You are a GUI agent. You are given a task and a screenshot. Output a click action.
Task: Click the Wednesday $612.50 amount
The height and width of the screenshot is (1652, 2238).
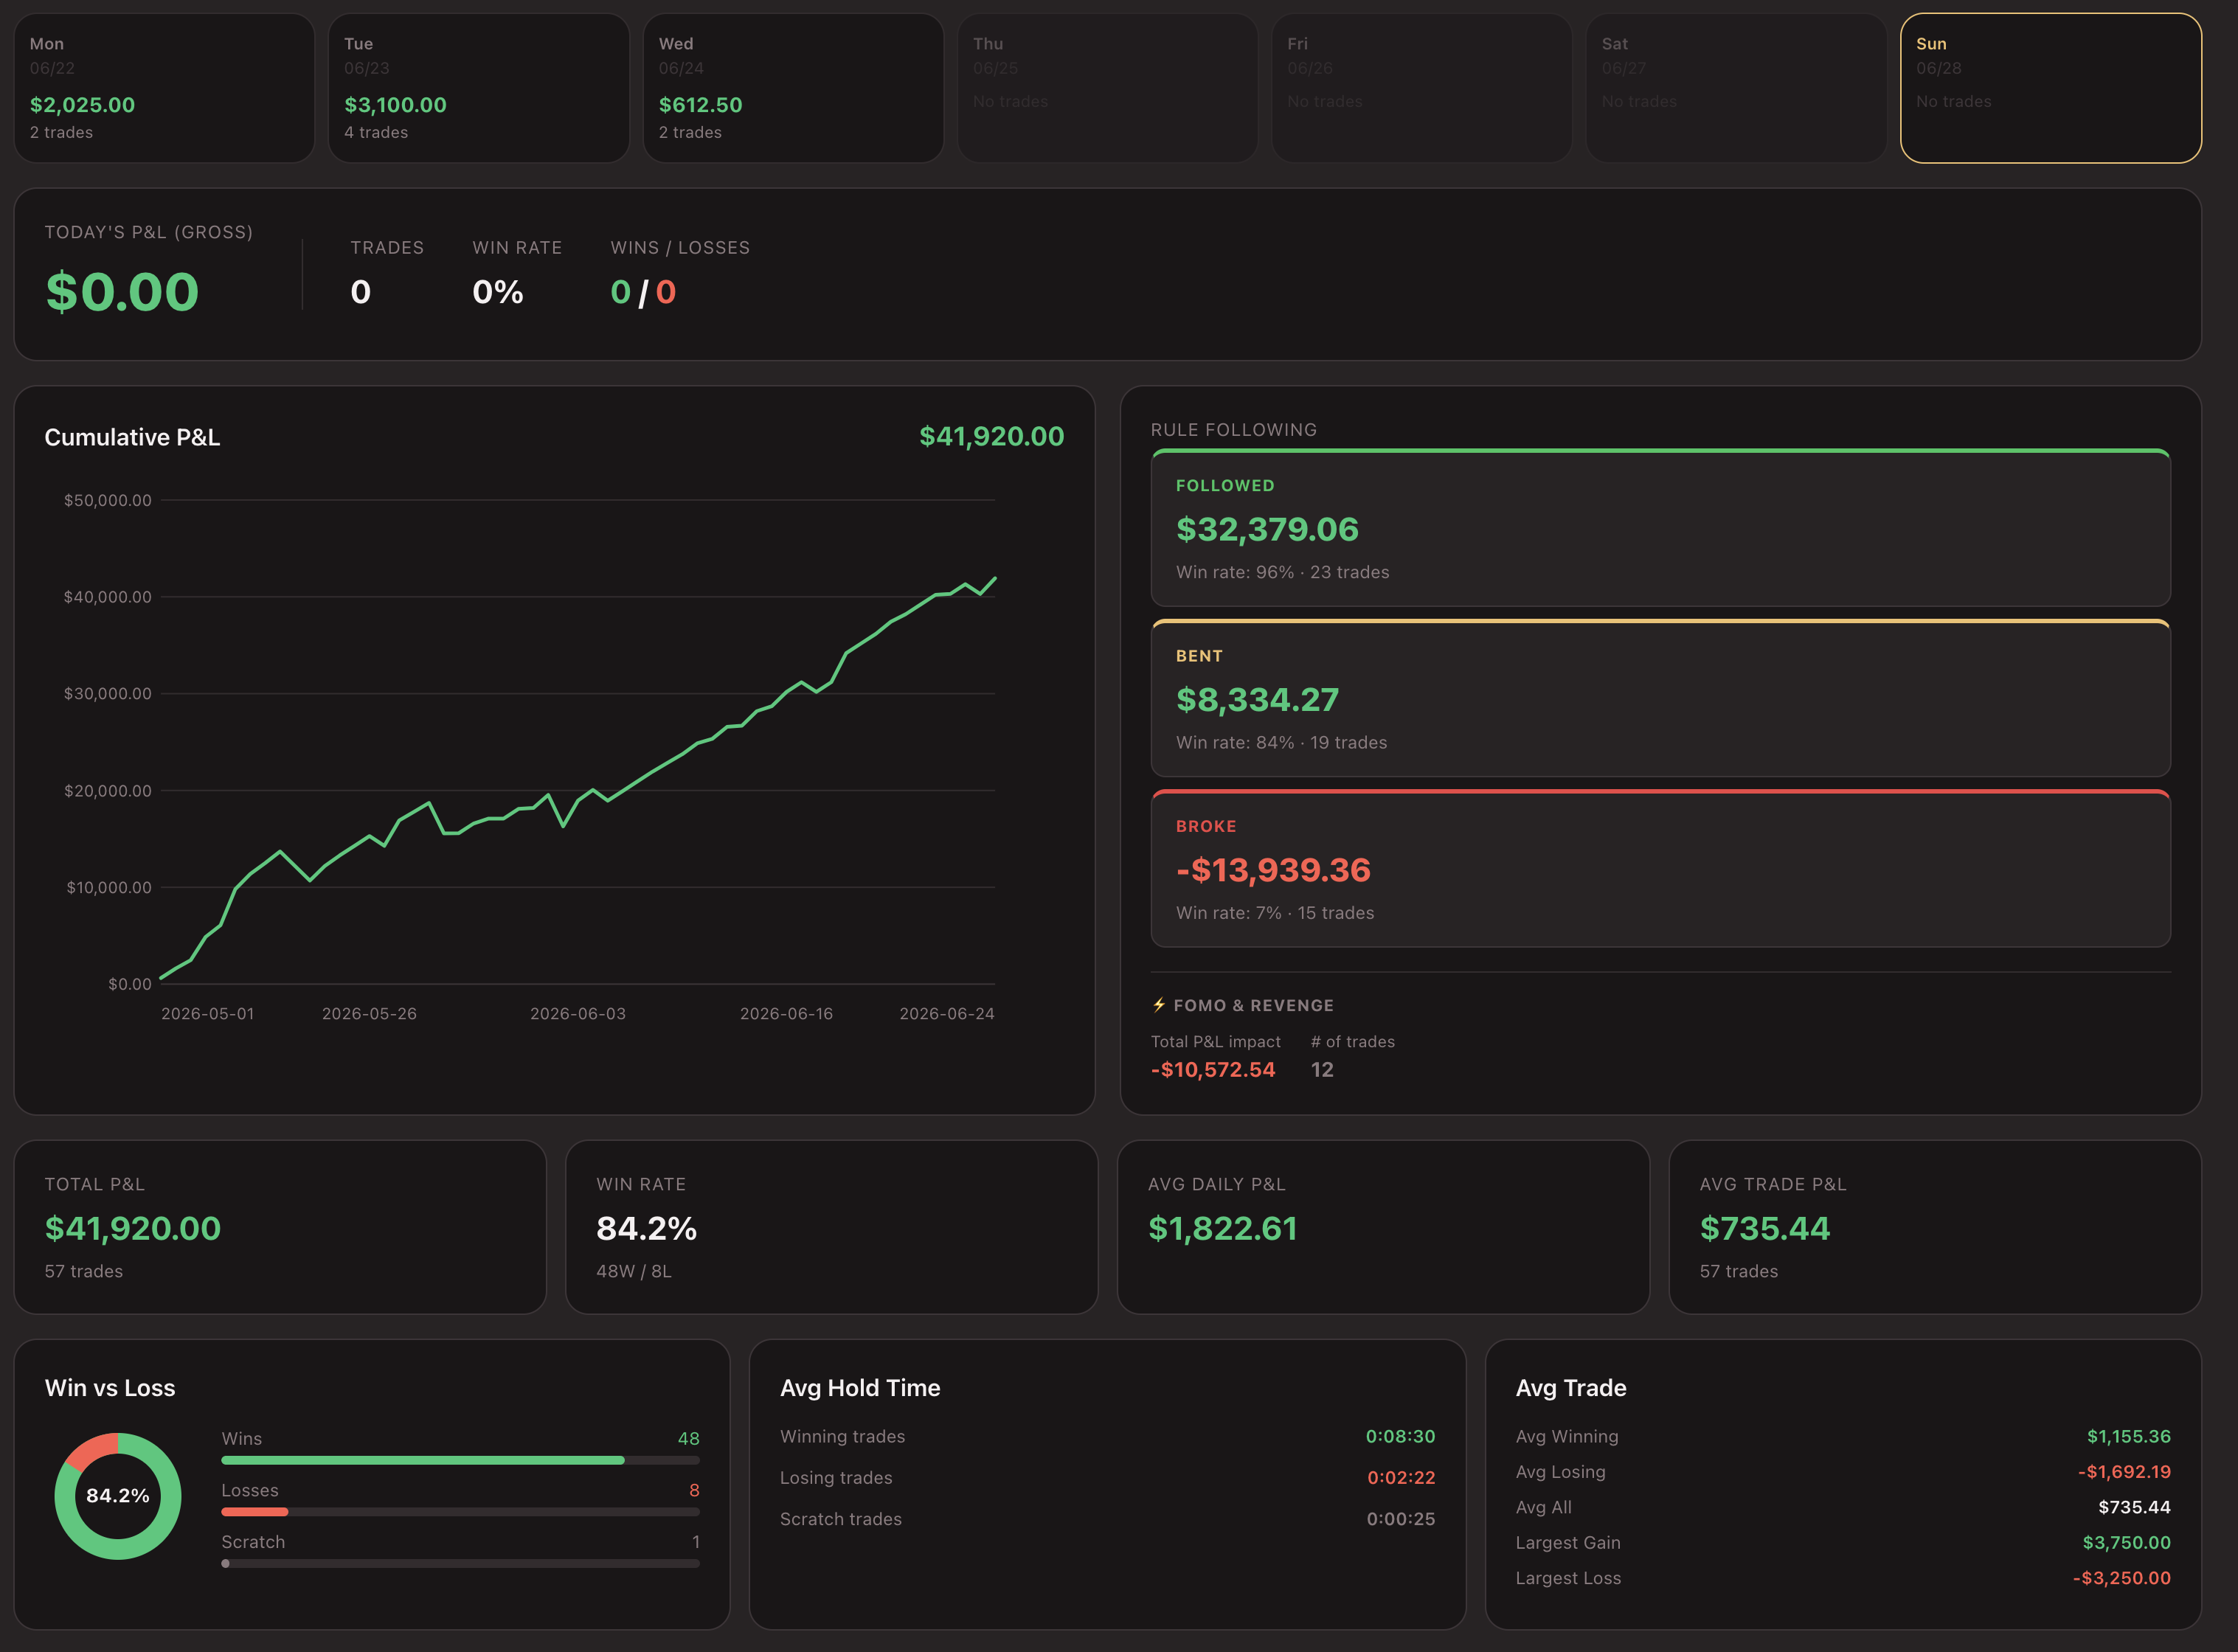tap(700, 105)
